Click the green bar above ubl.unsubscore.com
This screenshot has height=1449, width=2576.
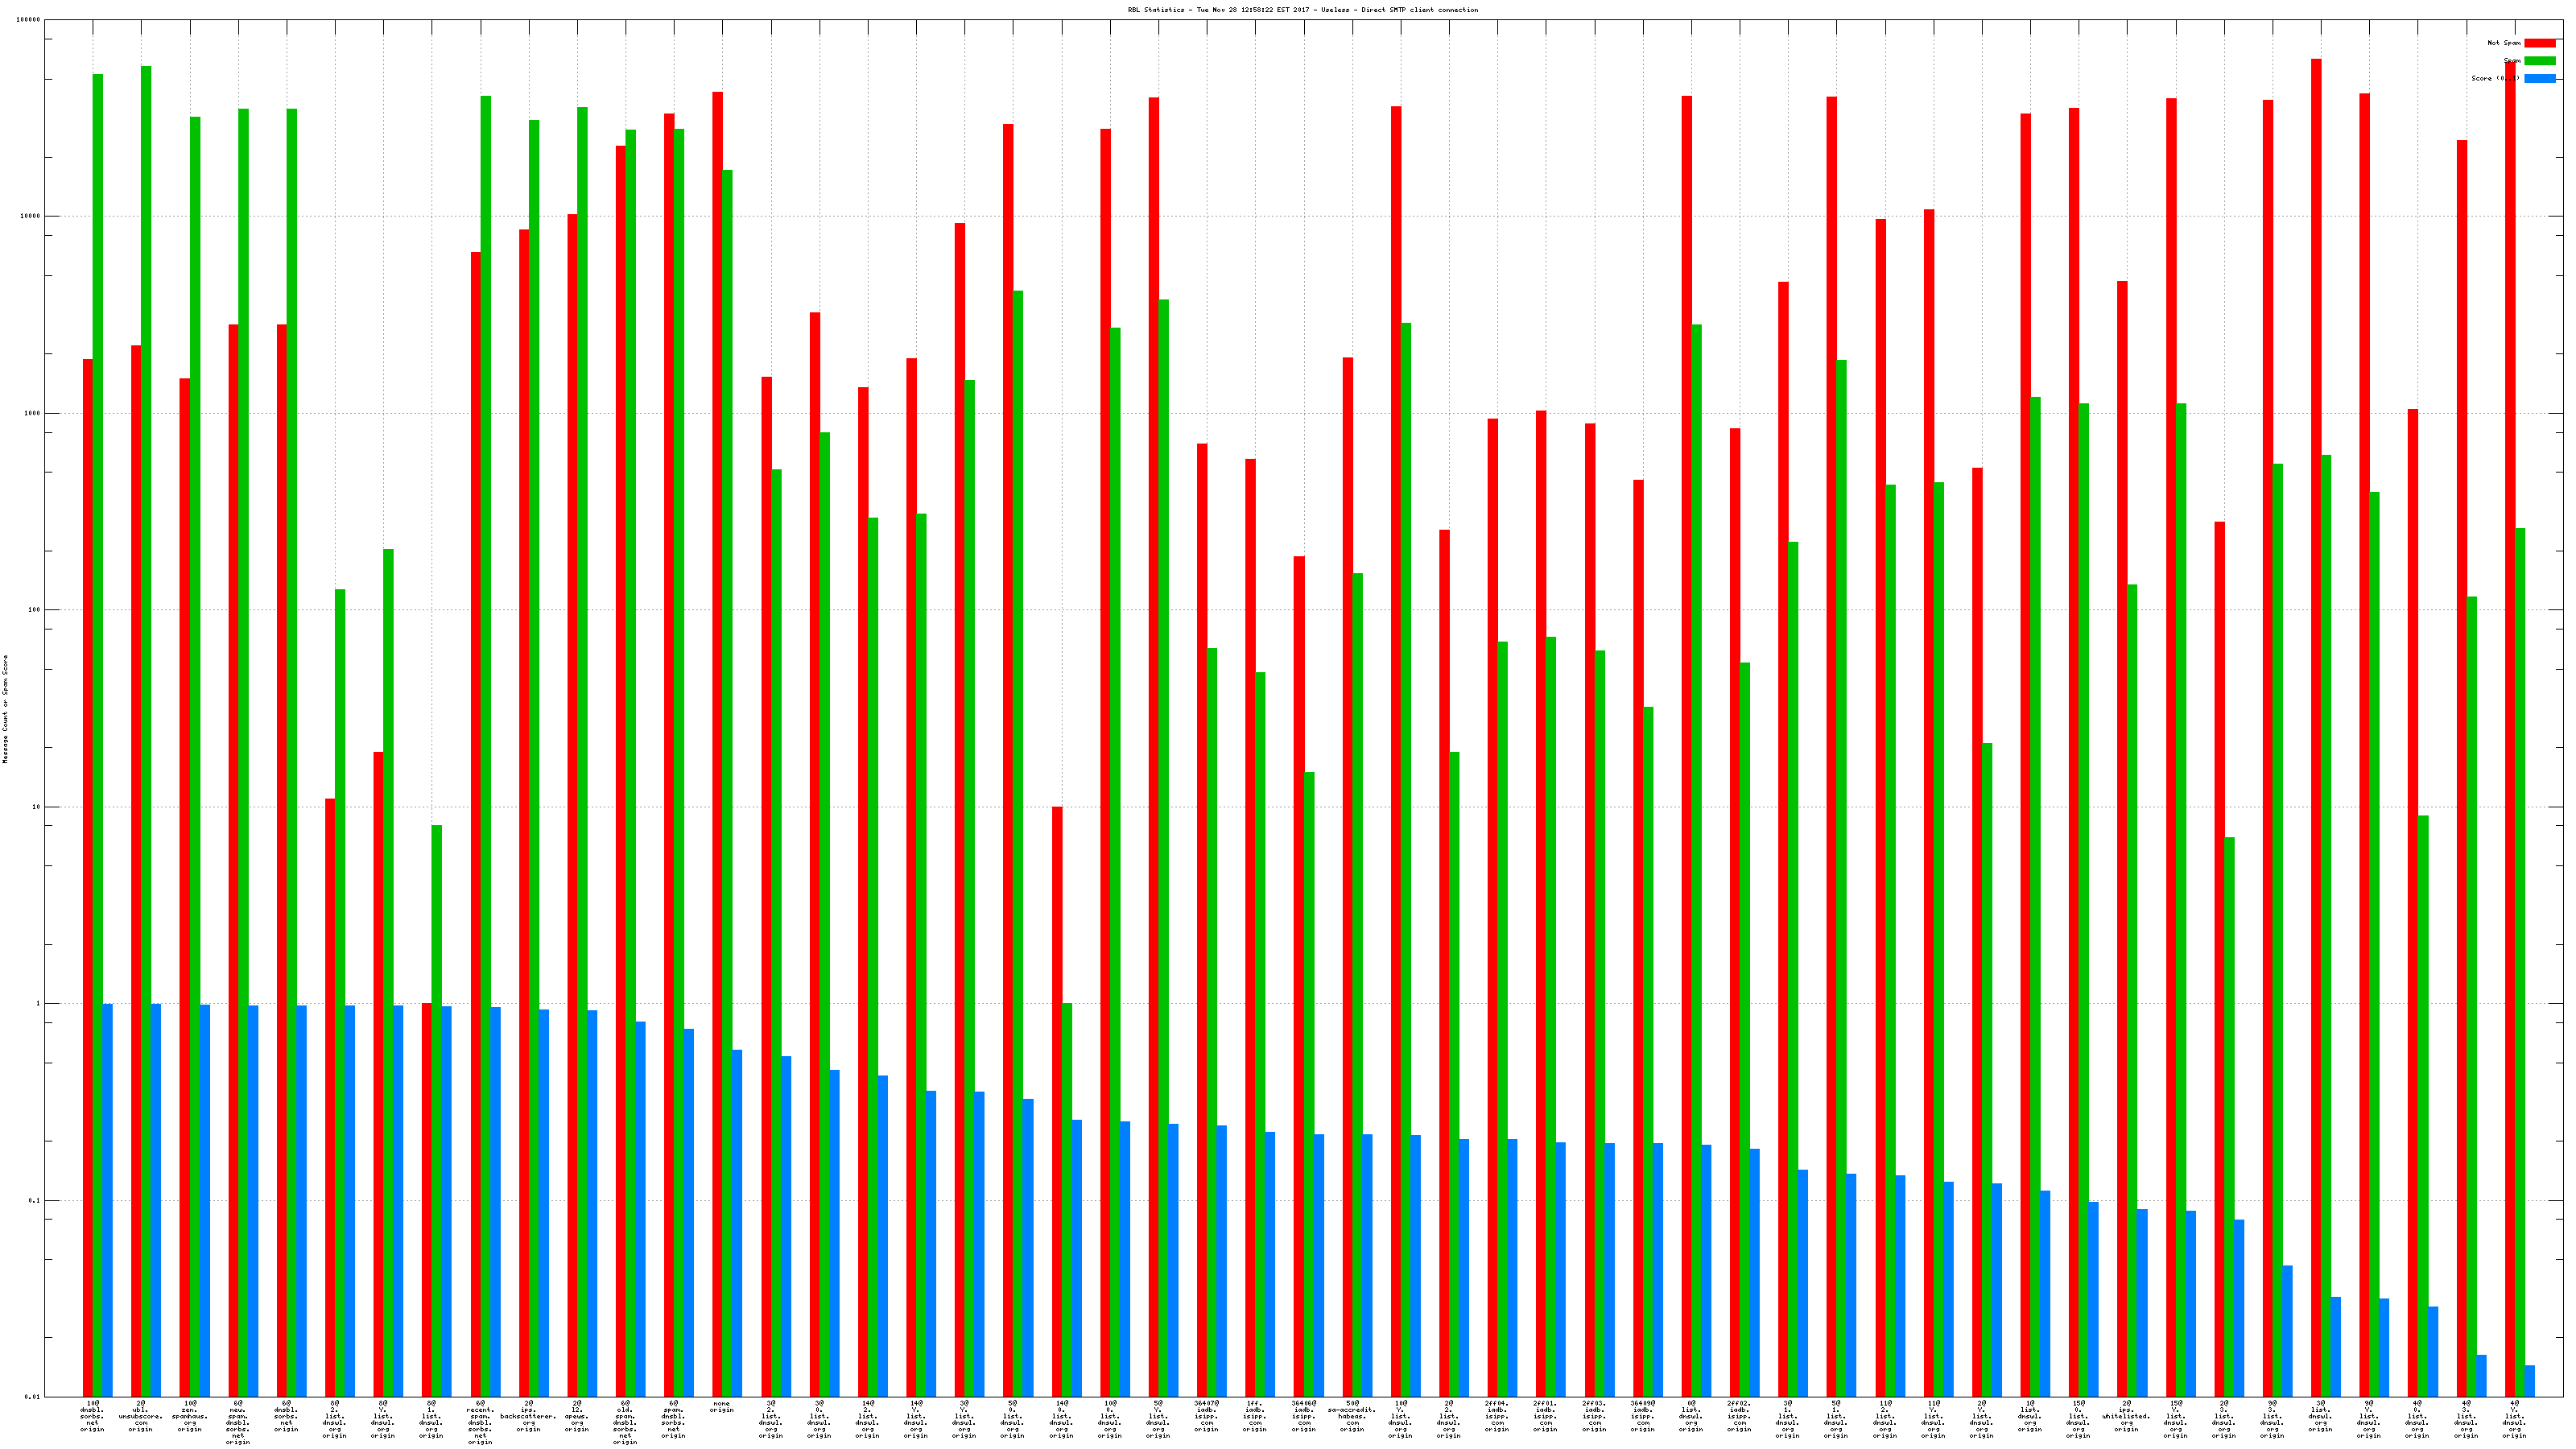point(146,700)
